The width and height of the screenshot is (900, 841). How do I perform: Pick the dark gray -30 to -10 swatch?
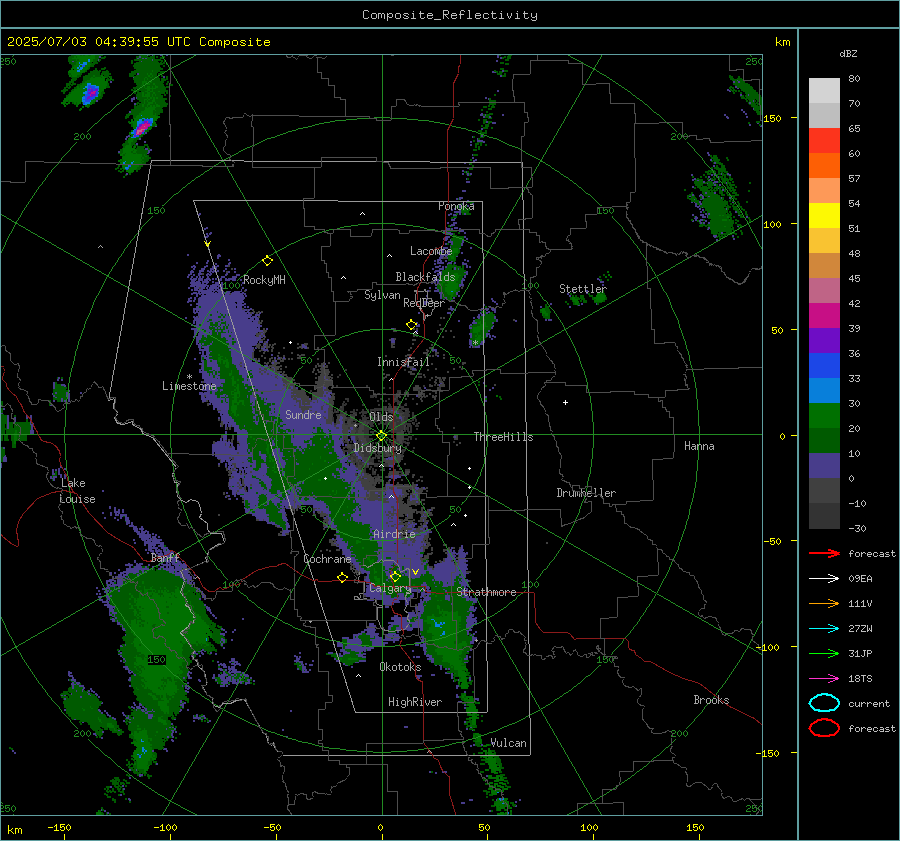[x=824, y=516]
